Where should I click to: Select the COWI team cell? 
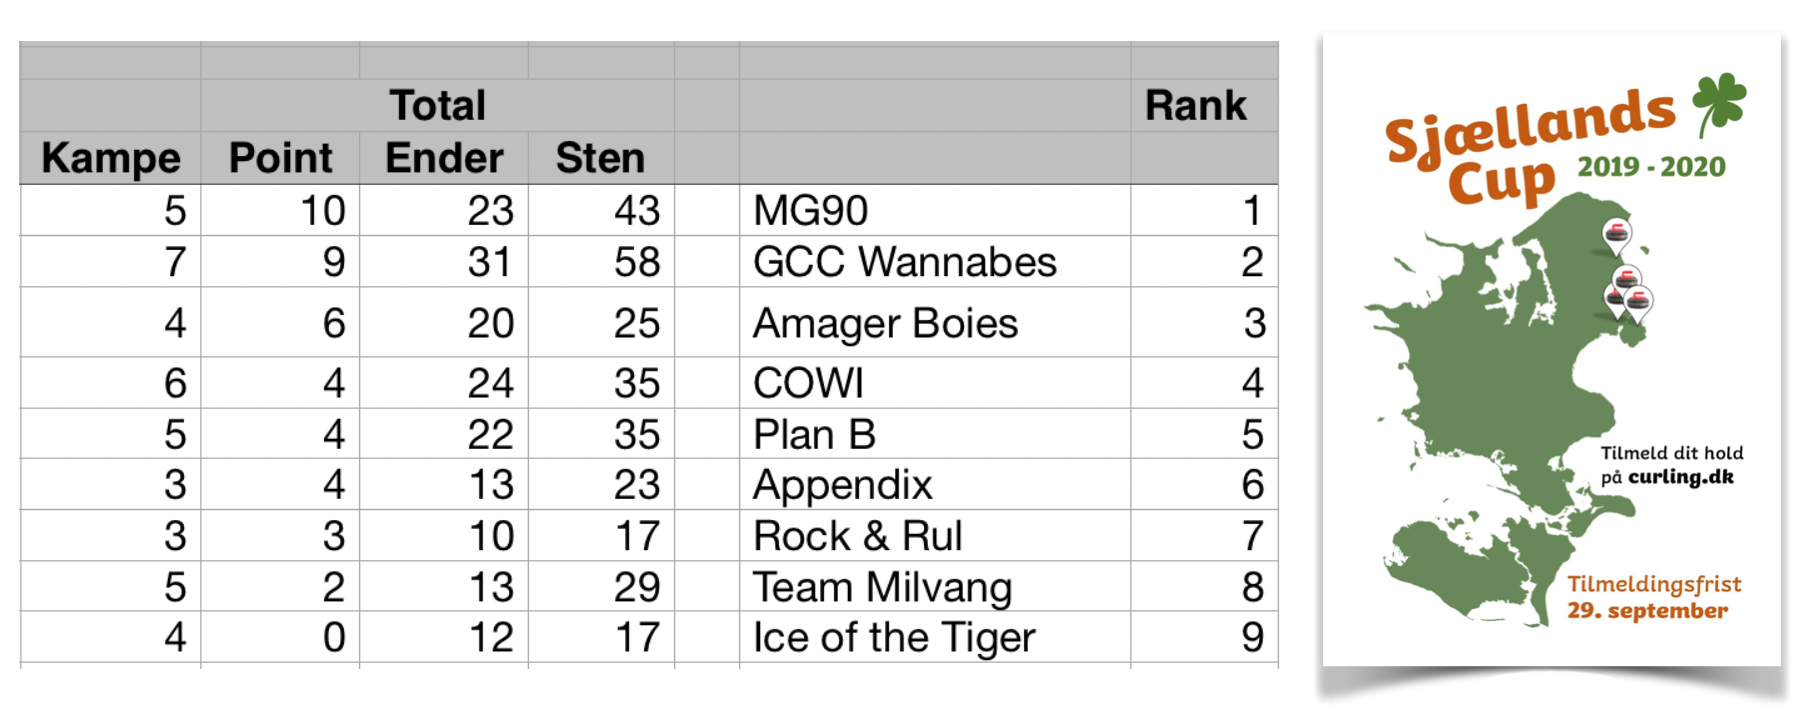point(935,383)
